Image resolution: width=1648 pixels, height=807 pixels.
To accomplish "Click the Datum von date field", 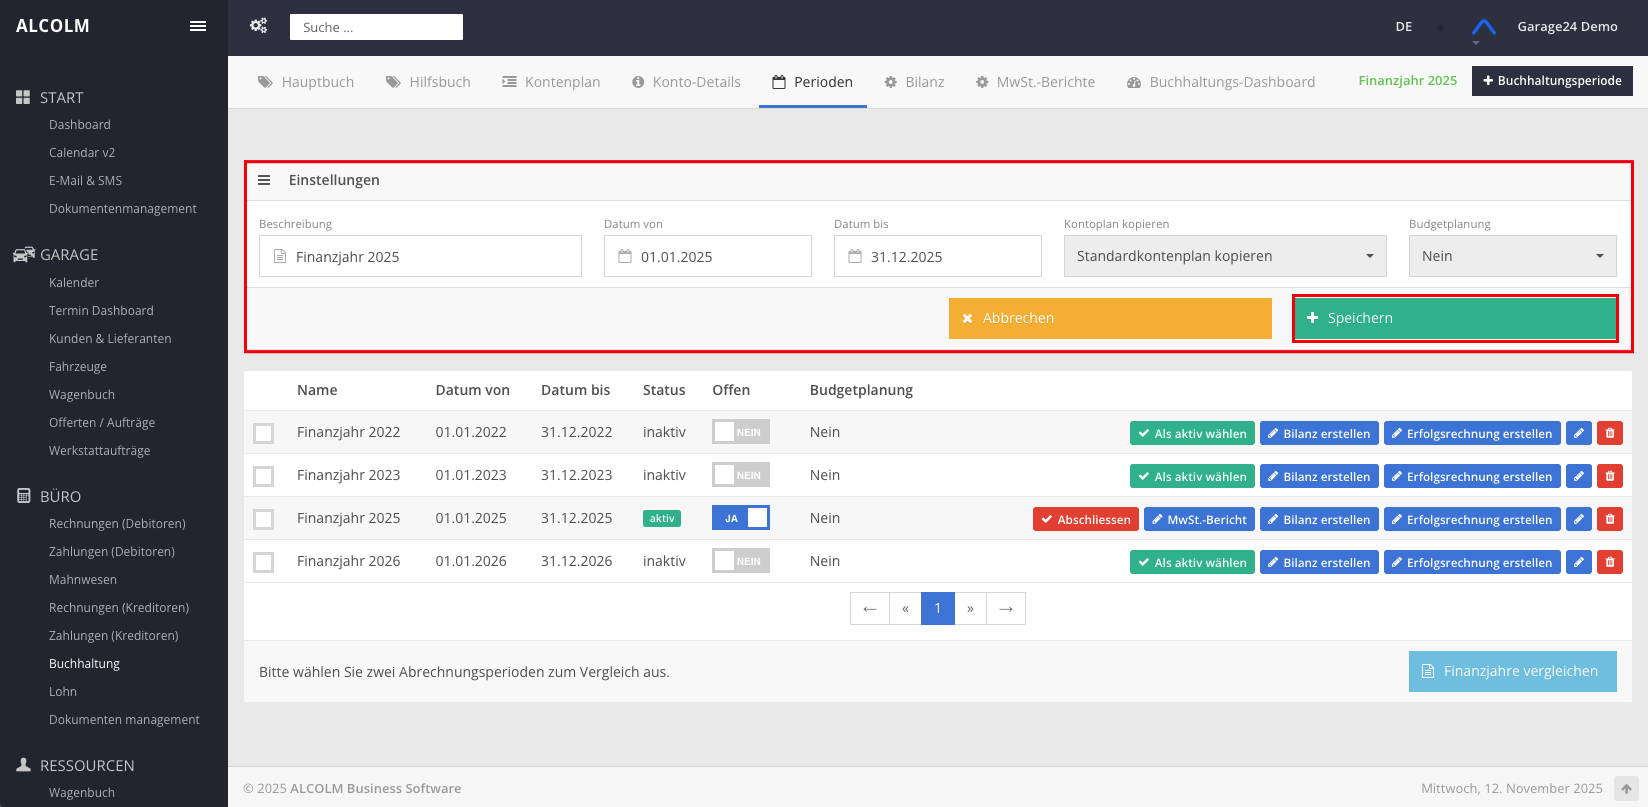I will (707, 257).
